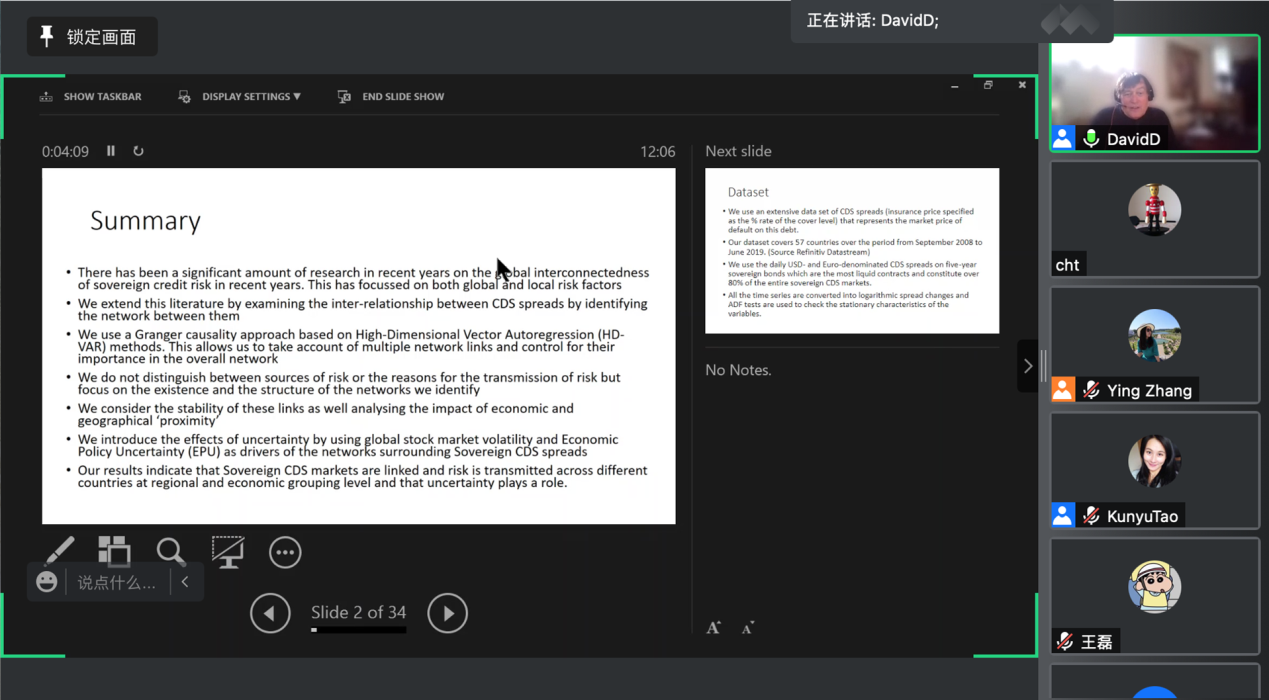Click the next slide Dataset thumbnail
The height and width of the screenshot is (700, 1269).
click(851, 251)
